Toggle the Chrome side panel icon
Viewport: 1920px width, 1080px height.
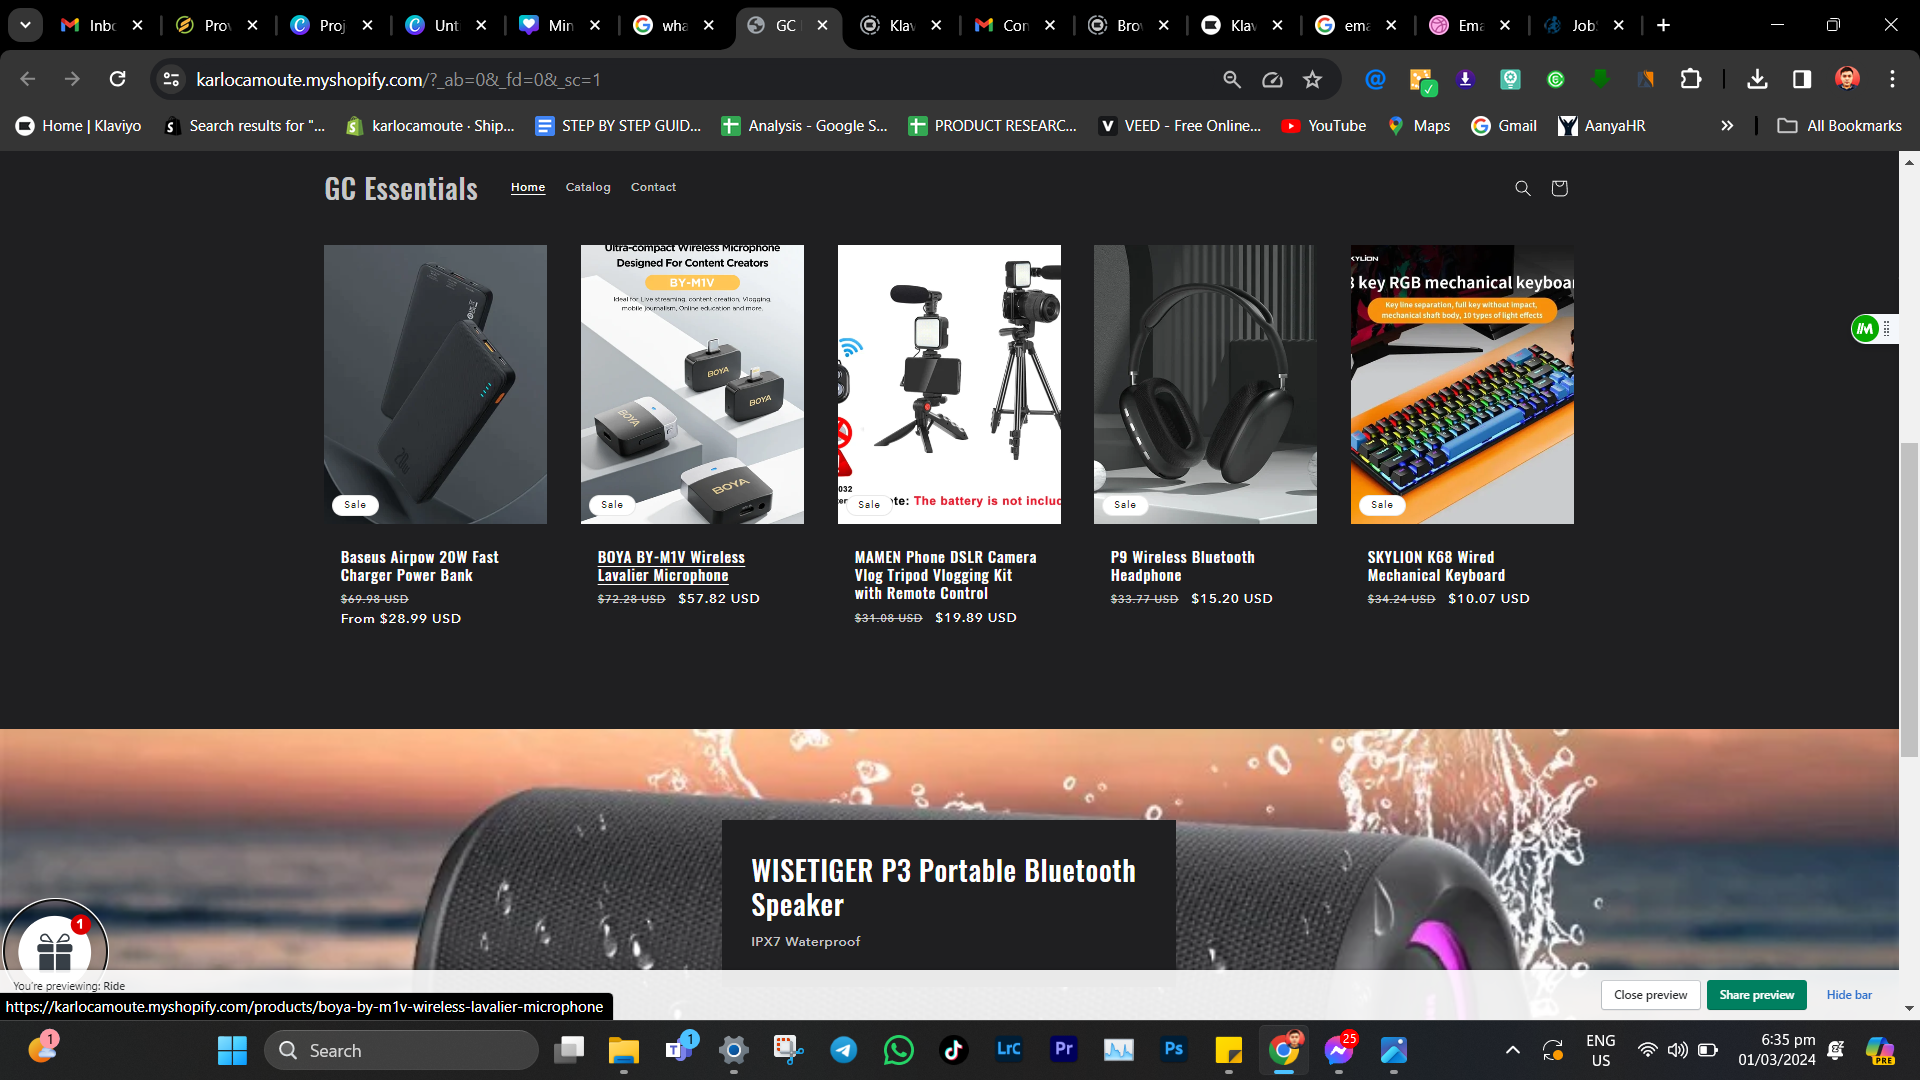[1802, 79]
